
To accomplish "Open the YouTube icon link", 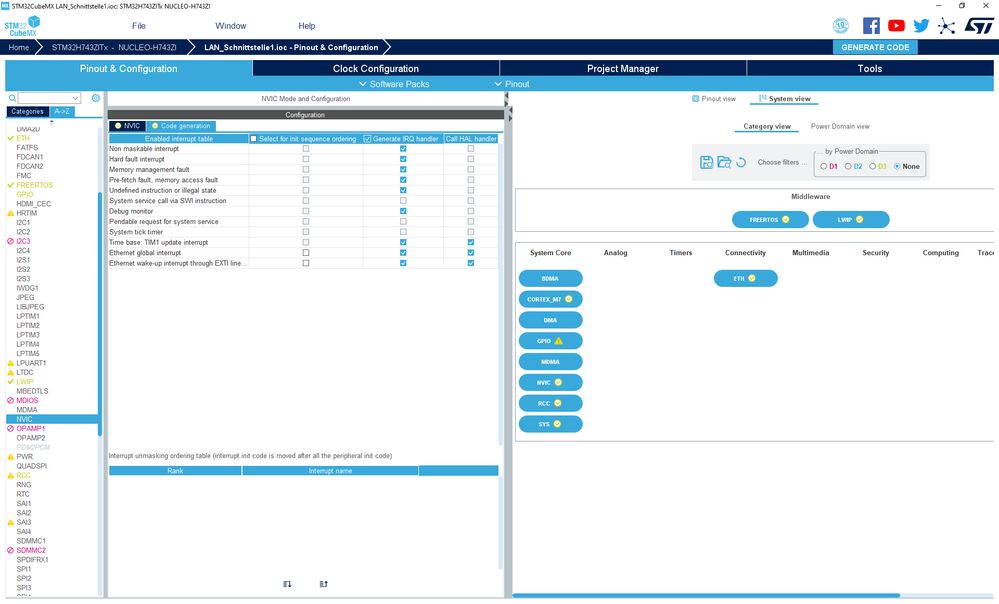I will [x=896, y=25].
